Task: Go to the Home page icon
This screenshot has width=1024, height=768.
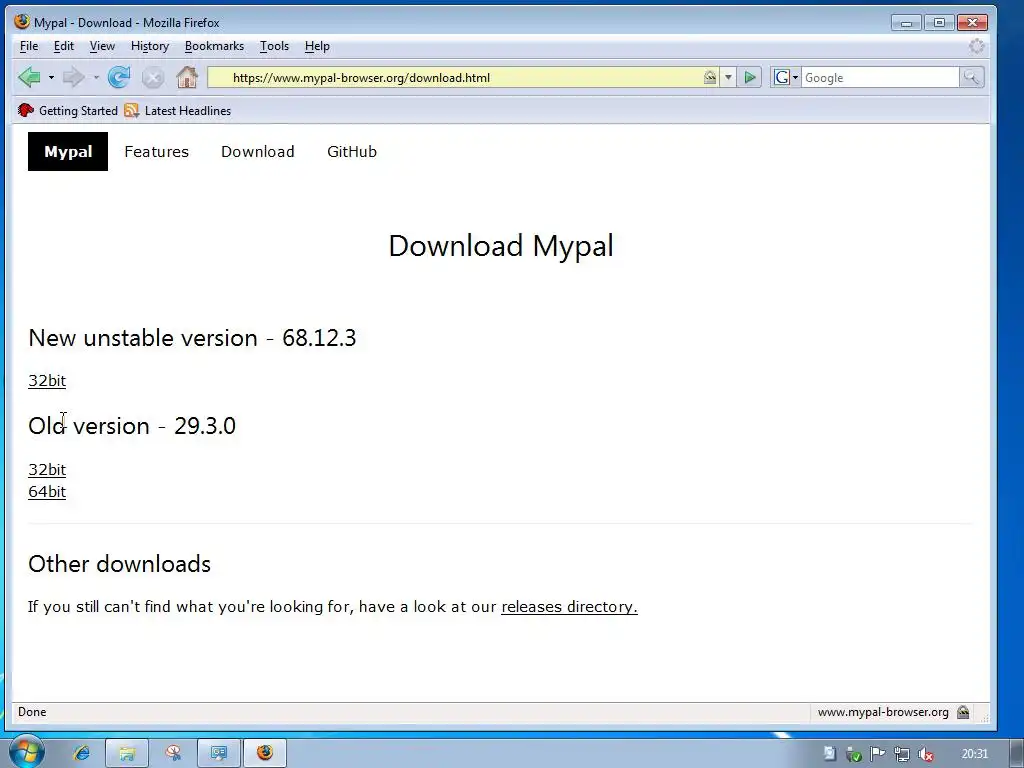Action: [187, 77]
